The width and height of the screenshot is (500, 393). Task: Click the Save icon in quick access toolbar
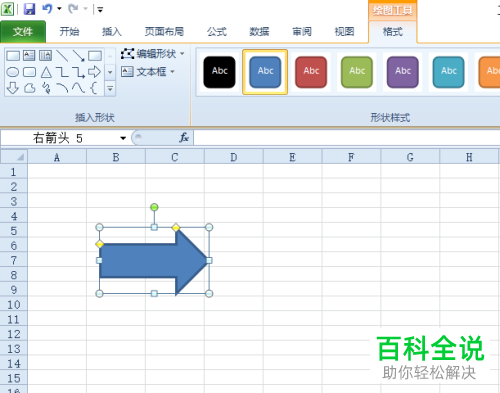[x=29, y=9]
